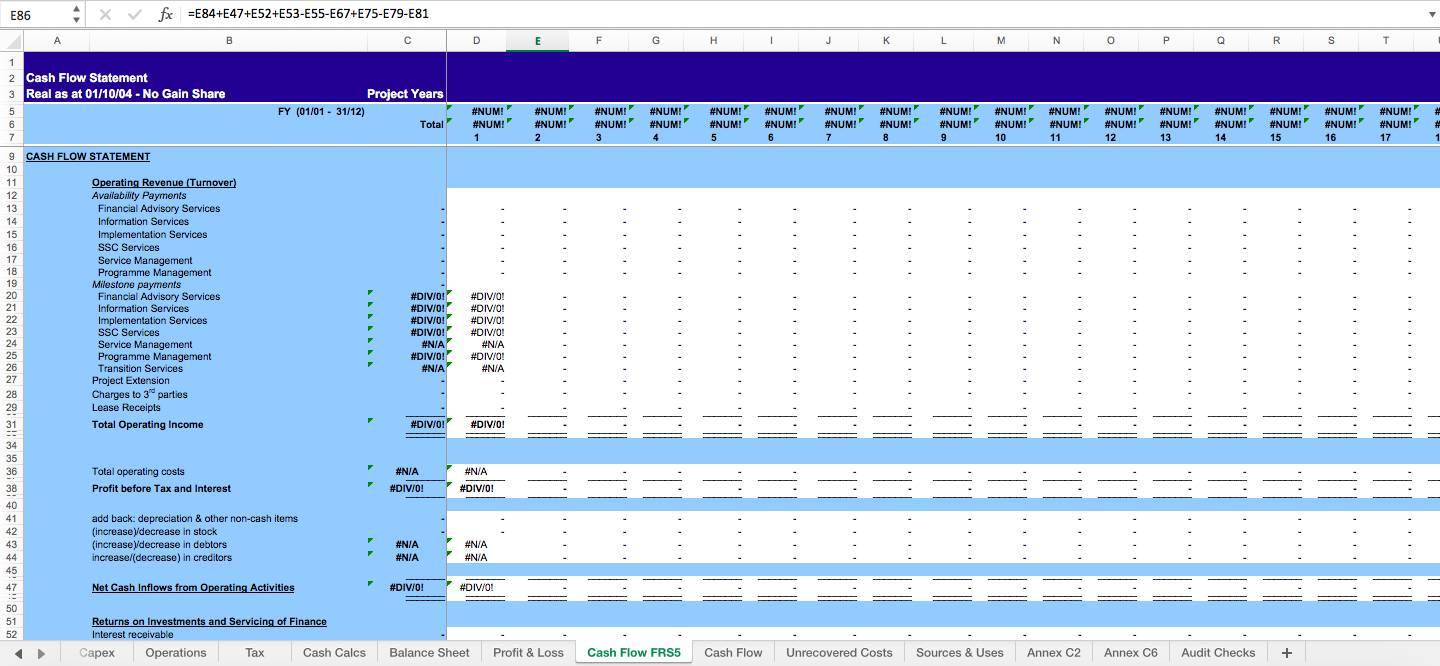
Task: Click the 'Milestone payments' label
Action: pos(137,285)
